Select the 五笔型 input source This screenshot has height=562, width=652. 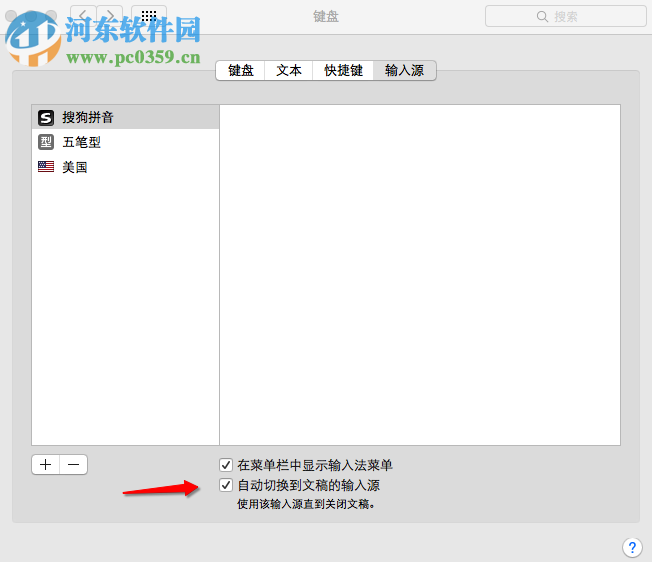pos(125,142)
